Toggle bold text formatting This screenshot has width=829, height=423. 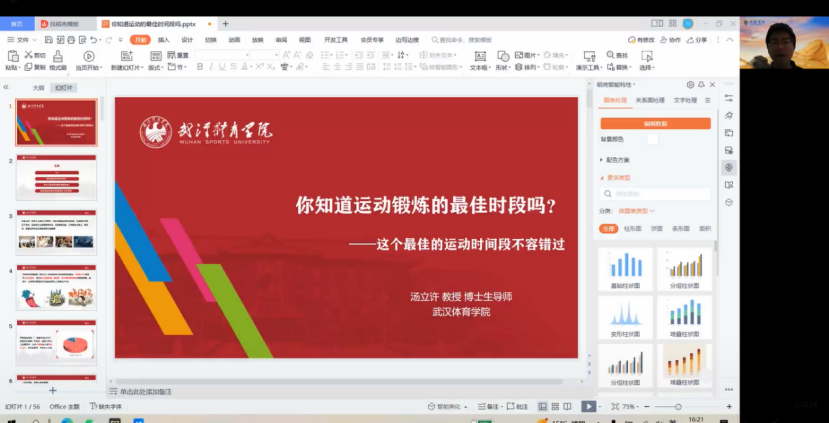199,67
